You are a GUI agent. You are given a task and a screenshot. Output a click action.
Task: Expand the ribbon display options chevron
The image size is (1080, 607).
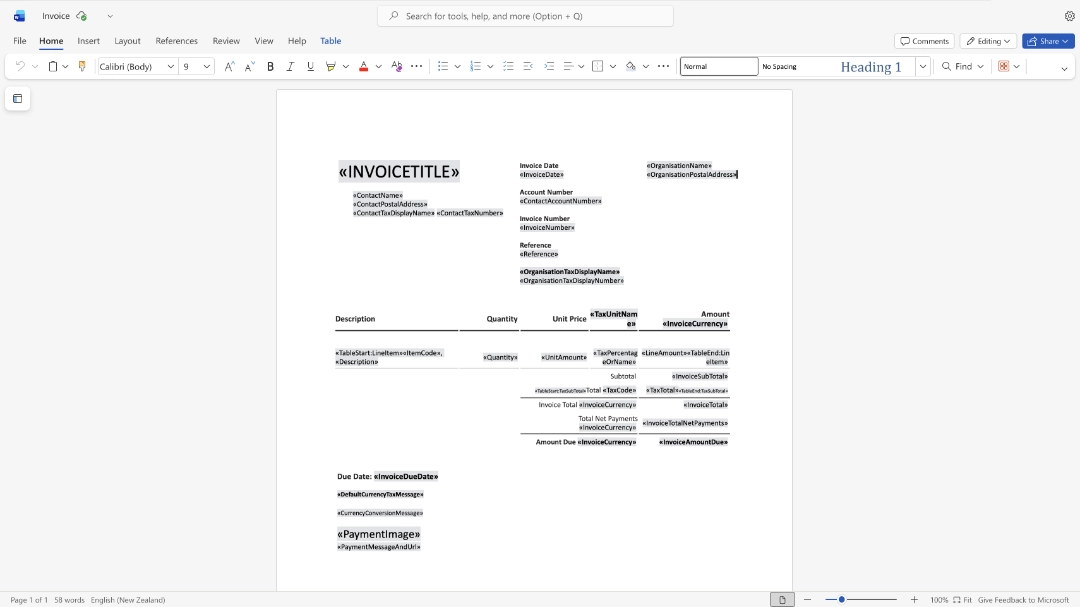point(1064,68)
